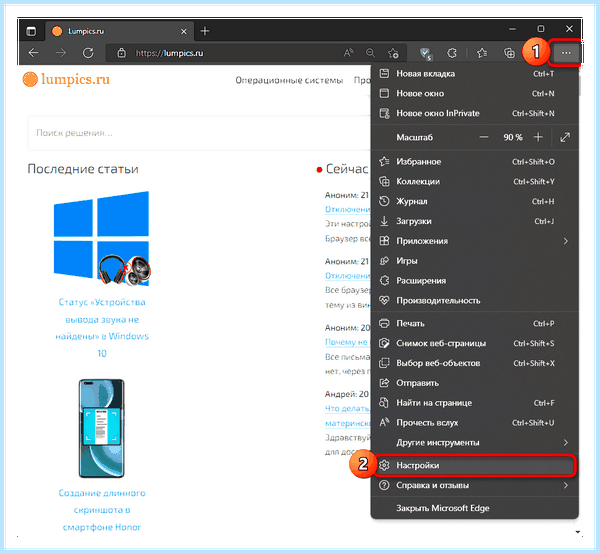Image resolution: width=600 pixels, height=554 pixels.
Task: Open a new tab with plus button
Action: pyautogui.click(x=205, y=31)
